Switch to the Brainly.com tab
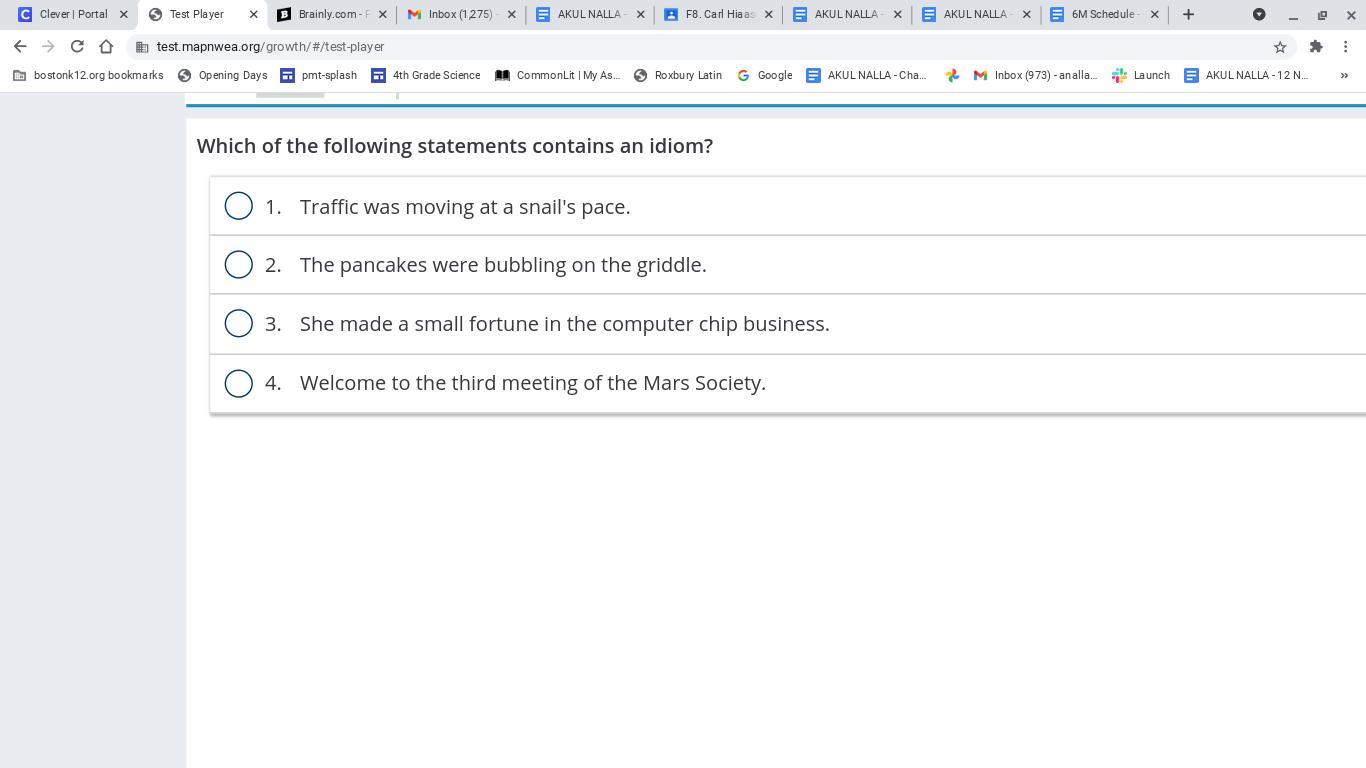The height and width of the screenshot is (768, 1366). pyautogui.click(x=330, y=14)
